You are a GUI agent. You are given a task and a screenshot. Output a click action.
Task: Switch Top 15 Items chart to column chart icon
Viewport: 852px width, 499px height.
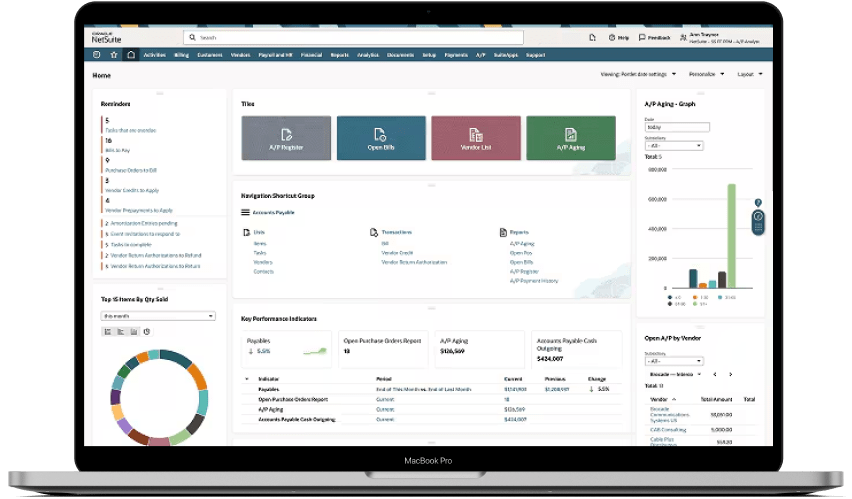134,332
